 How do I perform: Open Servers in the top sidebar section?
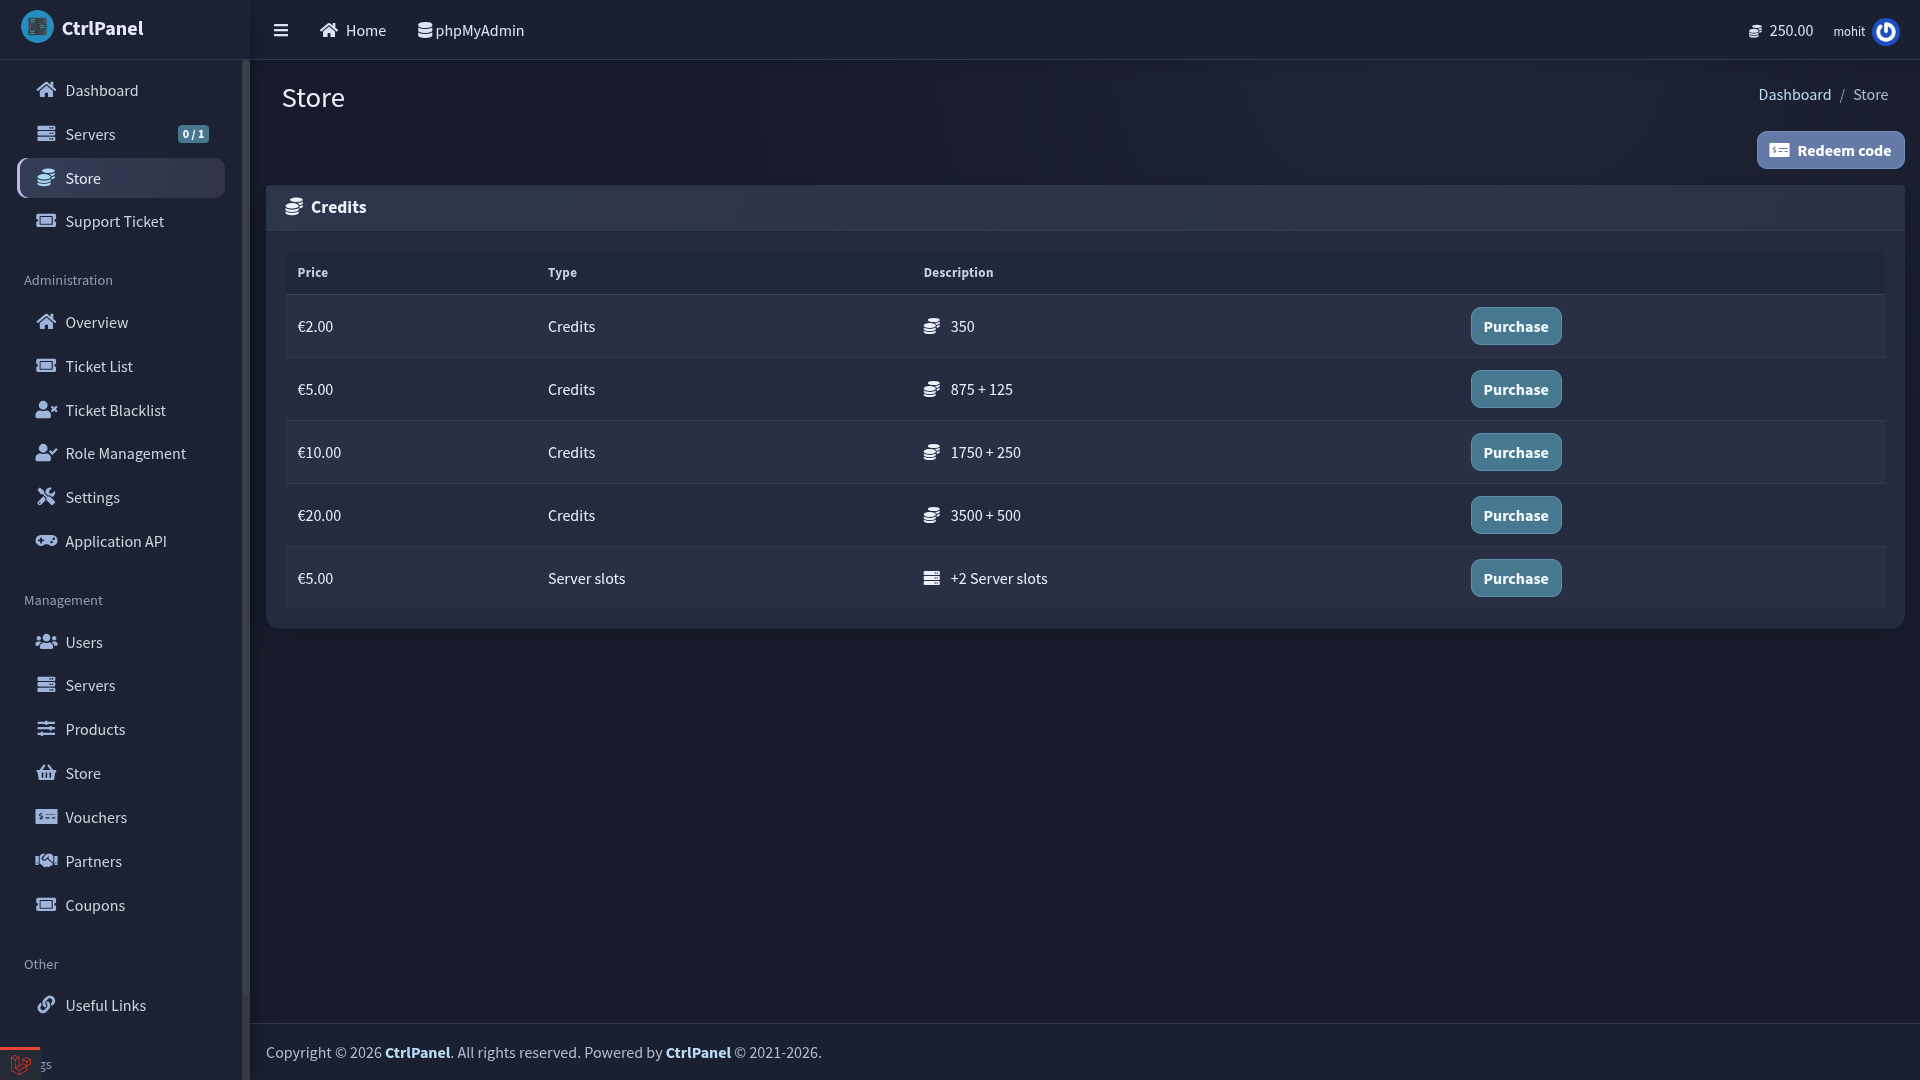(x=121, y=134)
